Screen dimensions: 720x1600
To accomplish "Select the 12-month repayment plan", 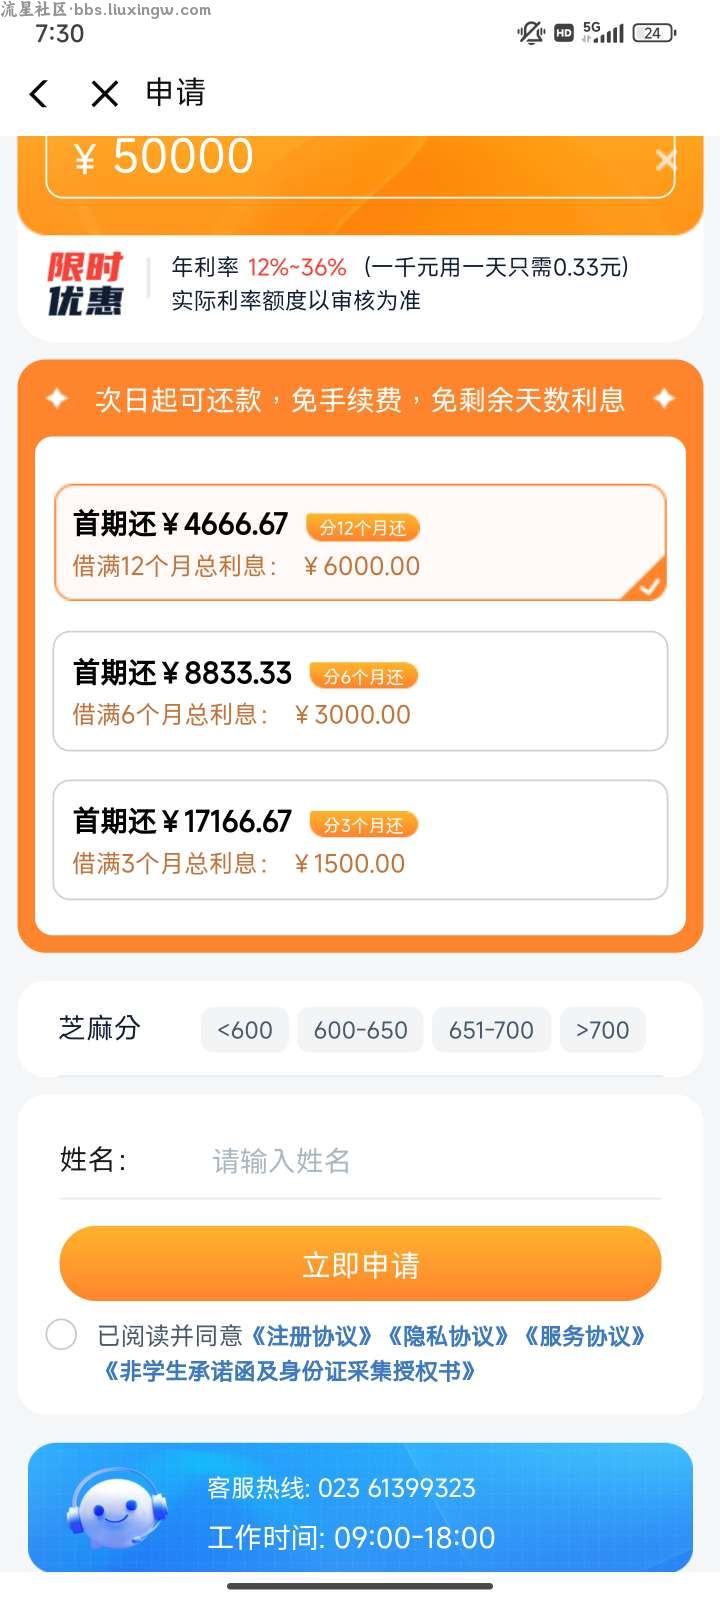I will [x=360, y=543].
